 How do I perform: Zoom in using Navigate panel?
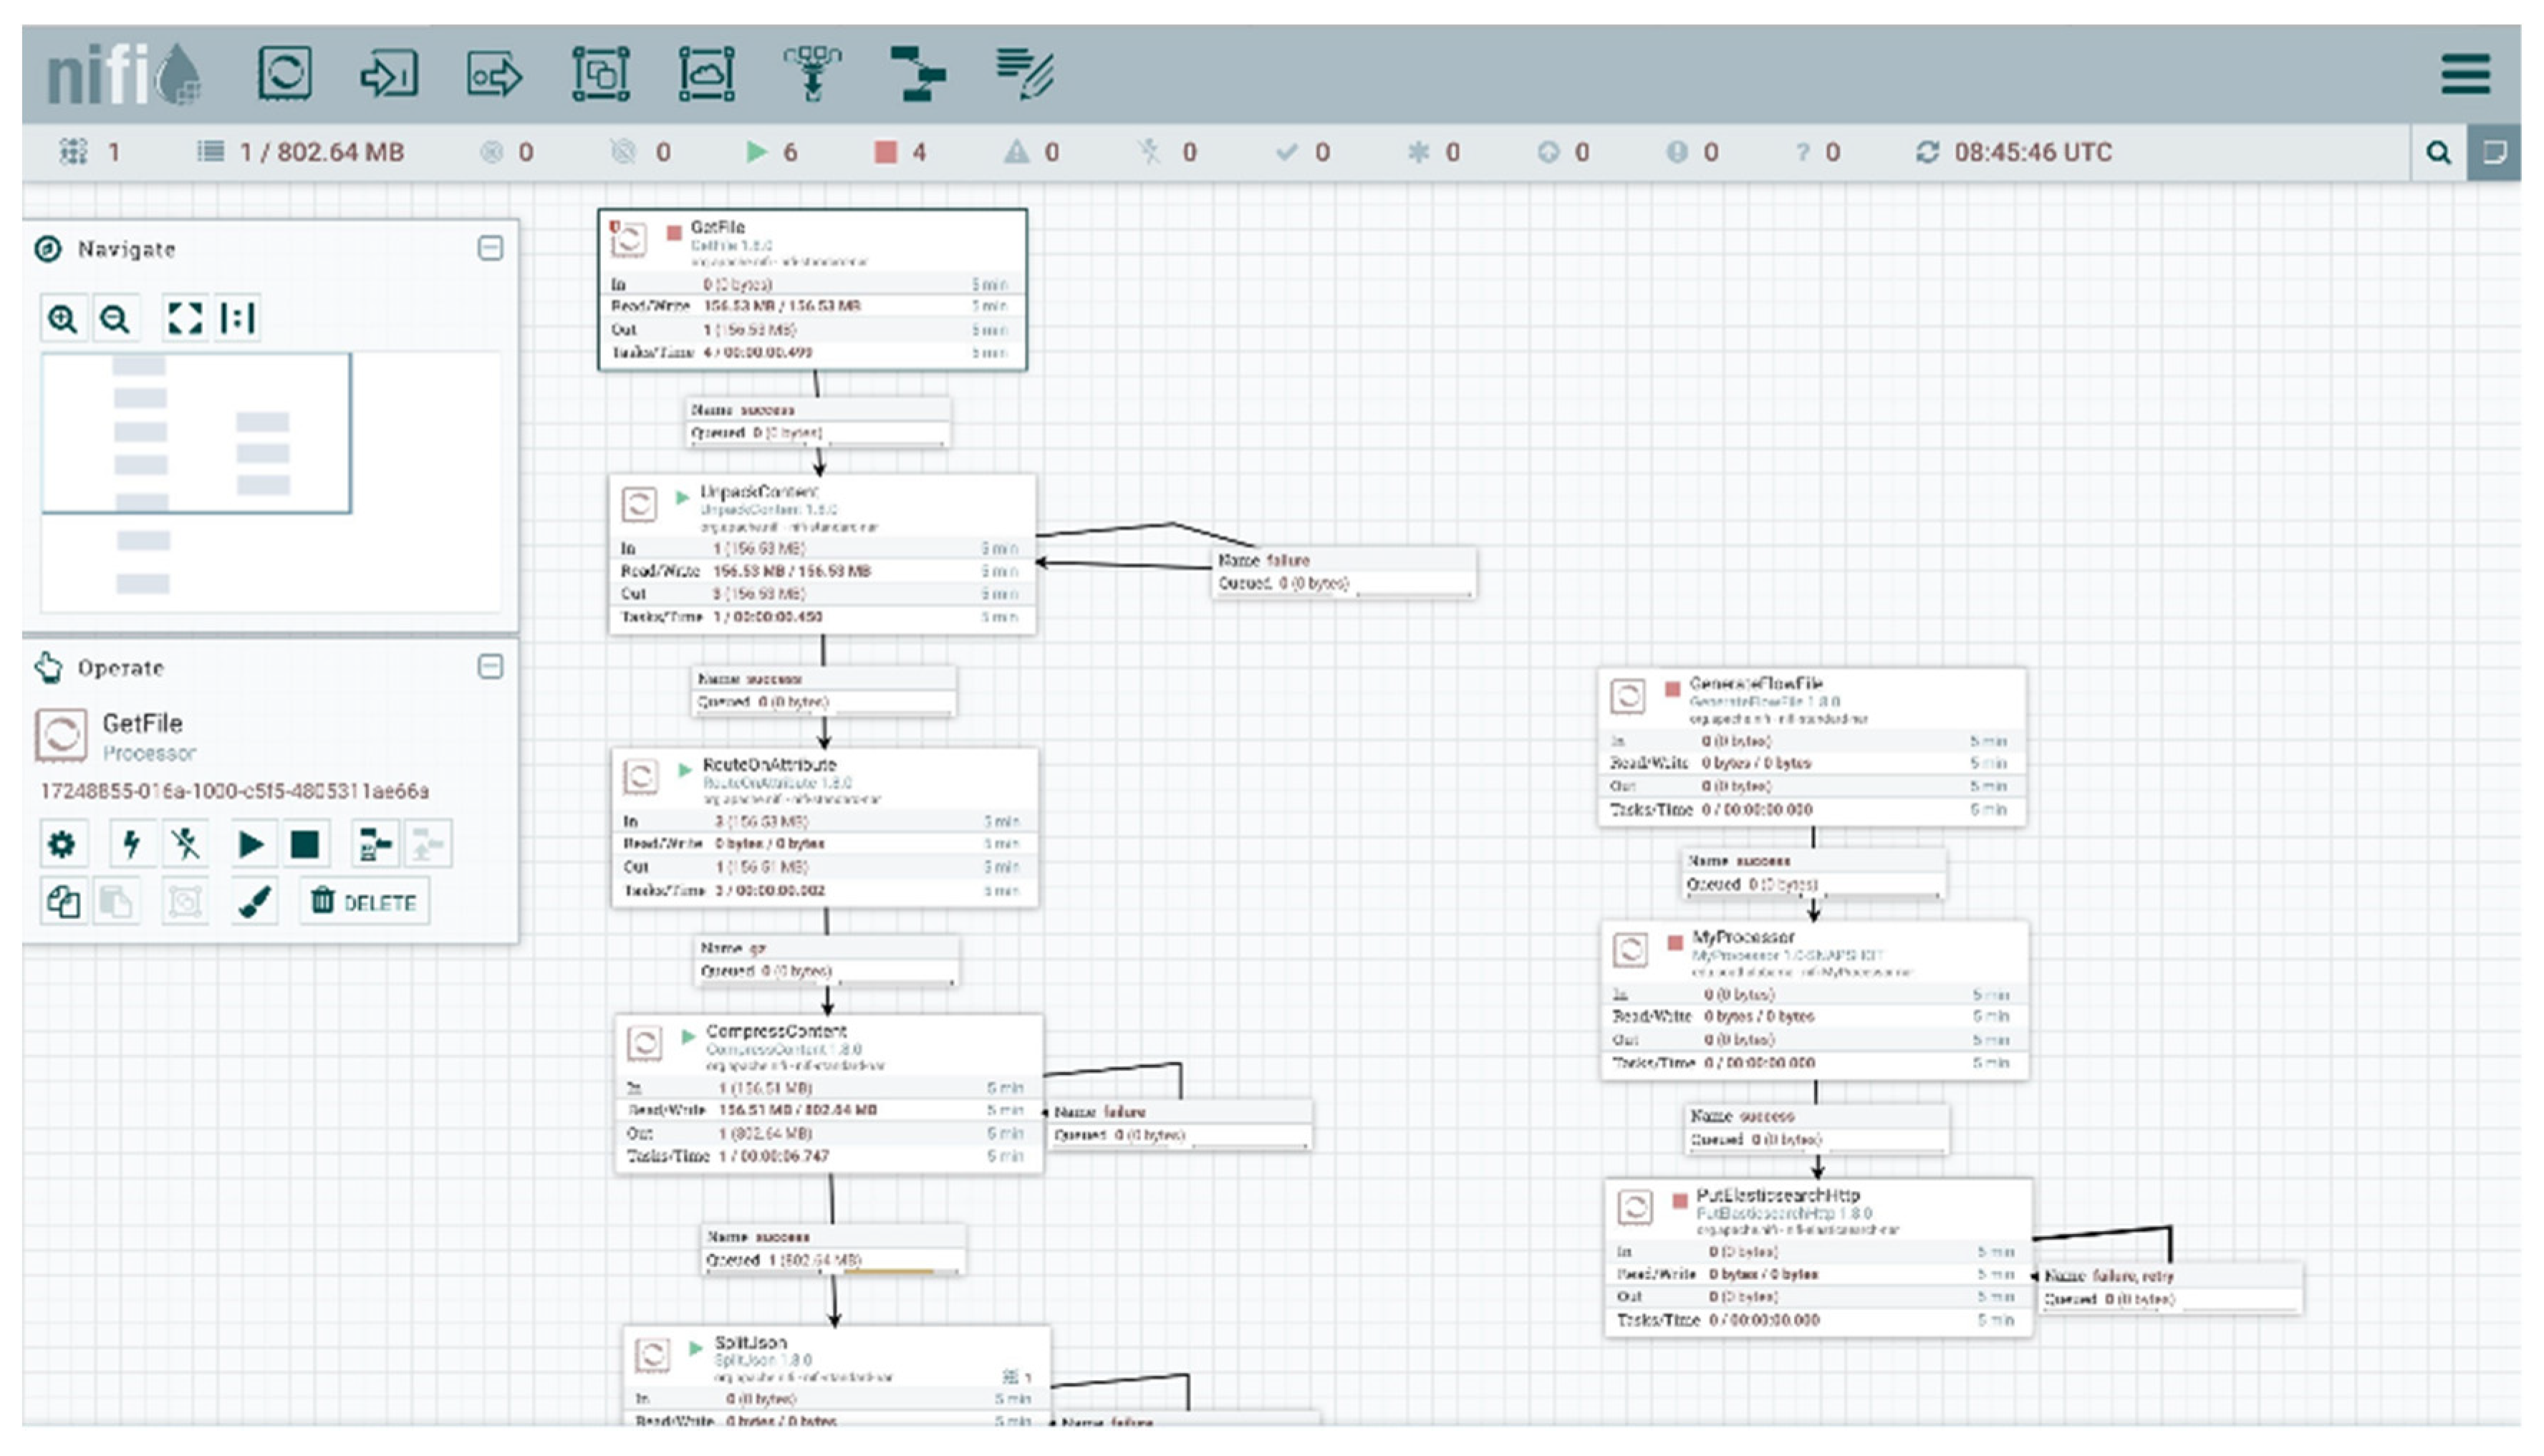(63, 319)
